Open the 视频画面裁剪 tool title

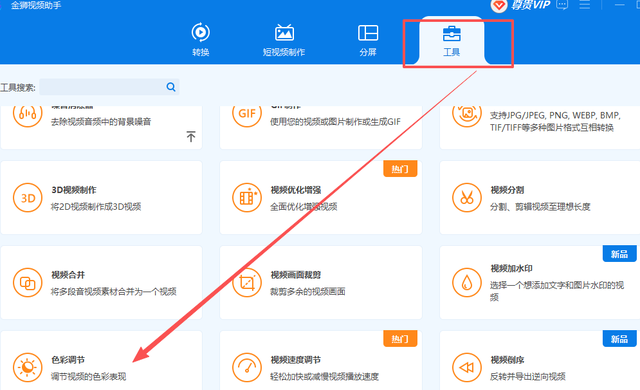296,275
